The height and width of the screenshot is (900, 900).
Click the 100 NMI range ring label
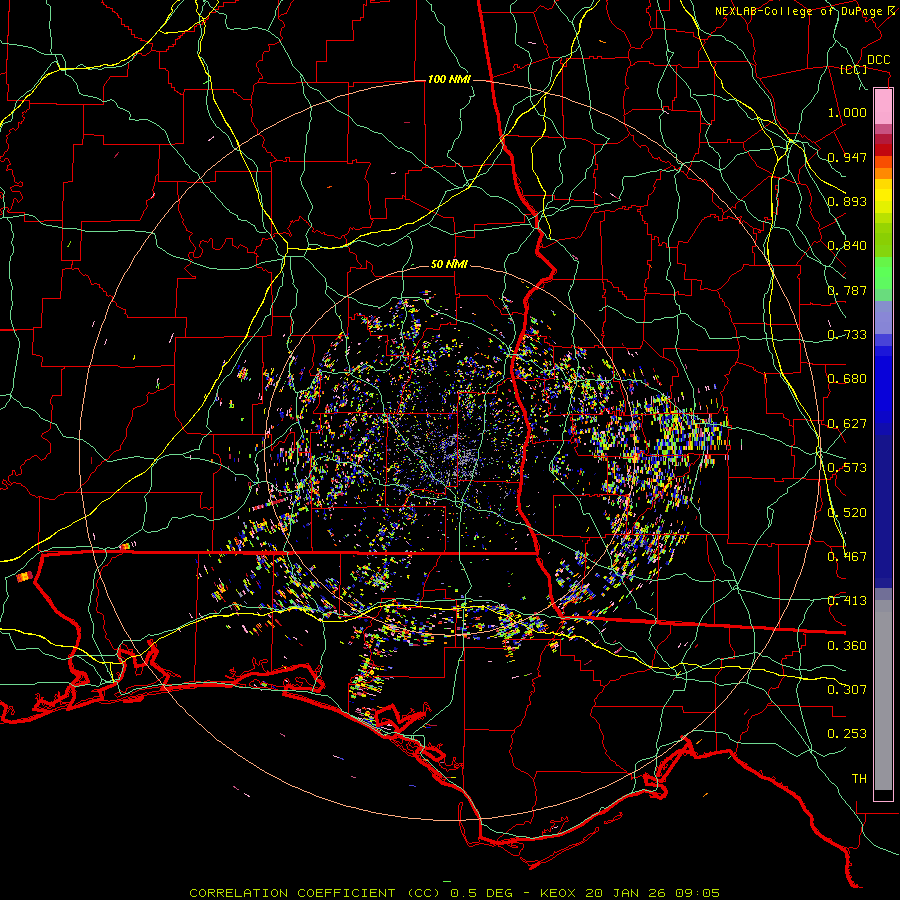click(x=449, y=79)
